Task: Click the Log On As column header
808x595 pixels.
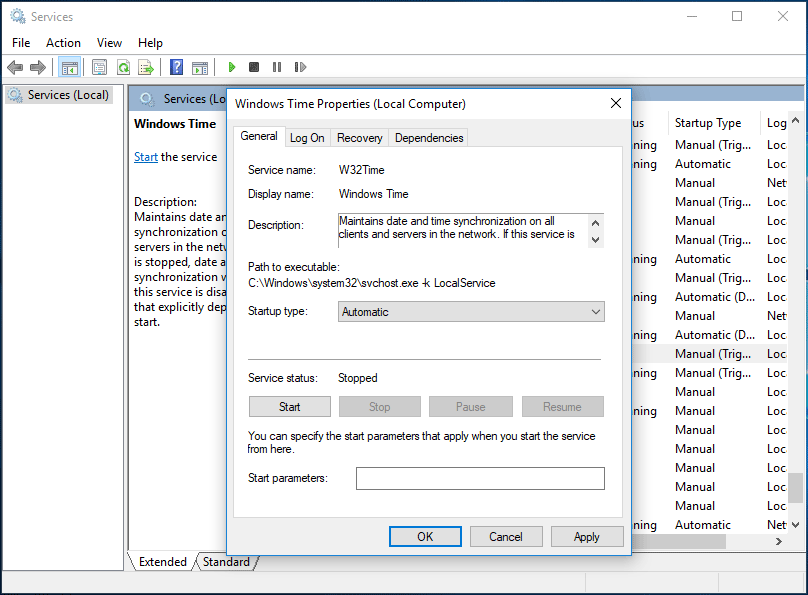Action: point(777,123)
